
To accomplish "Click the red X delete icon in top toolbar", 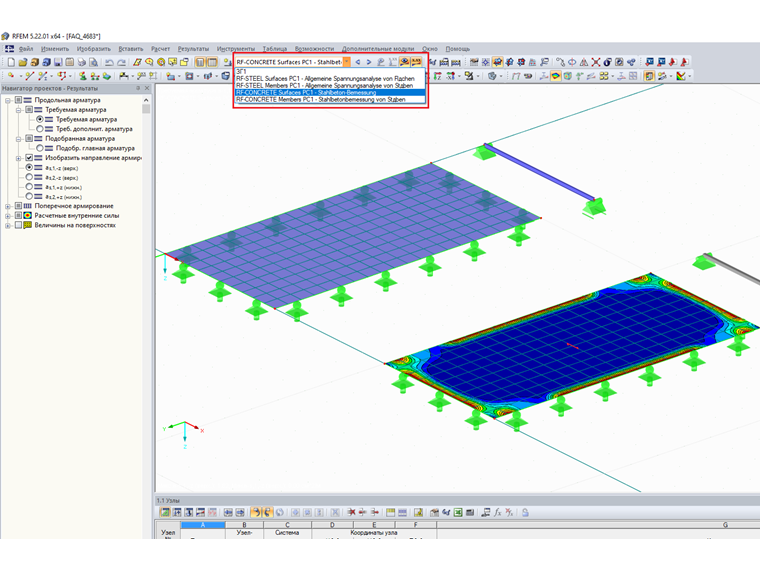I will tap(596, 62).
